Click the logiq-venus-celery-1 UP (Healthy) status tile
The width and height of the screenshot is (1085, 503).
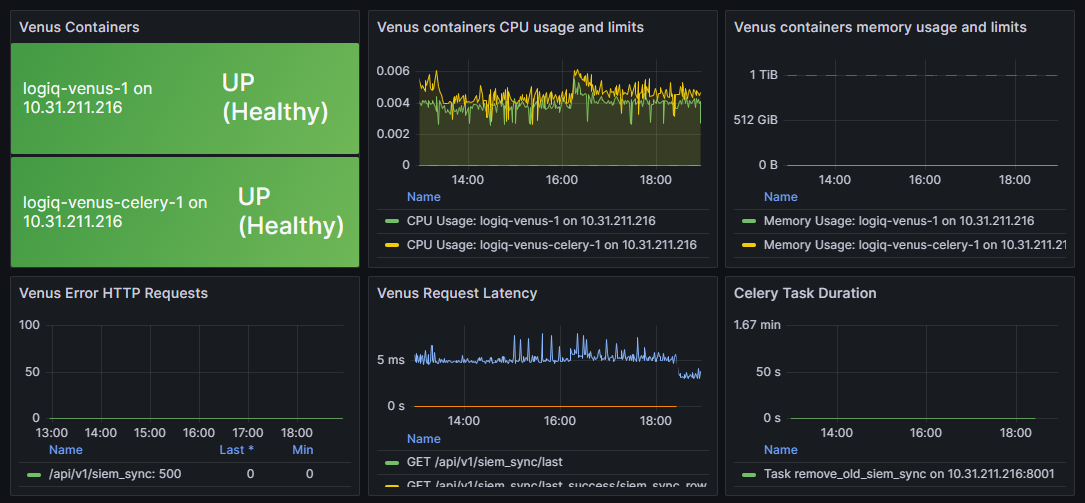point(184,212)
